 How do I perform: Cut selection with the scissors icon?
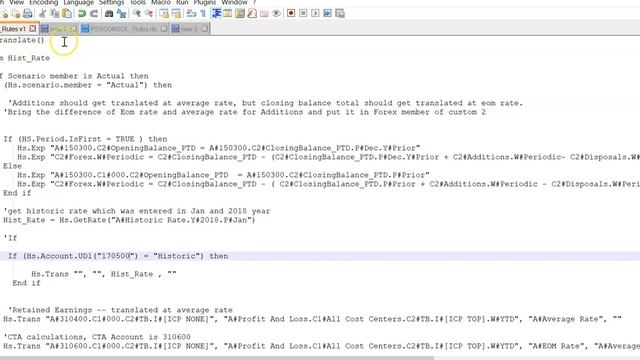[42, 13]
